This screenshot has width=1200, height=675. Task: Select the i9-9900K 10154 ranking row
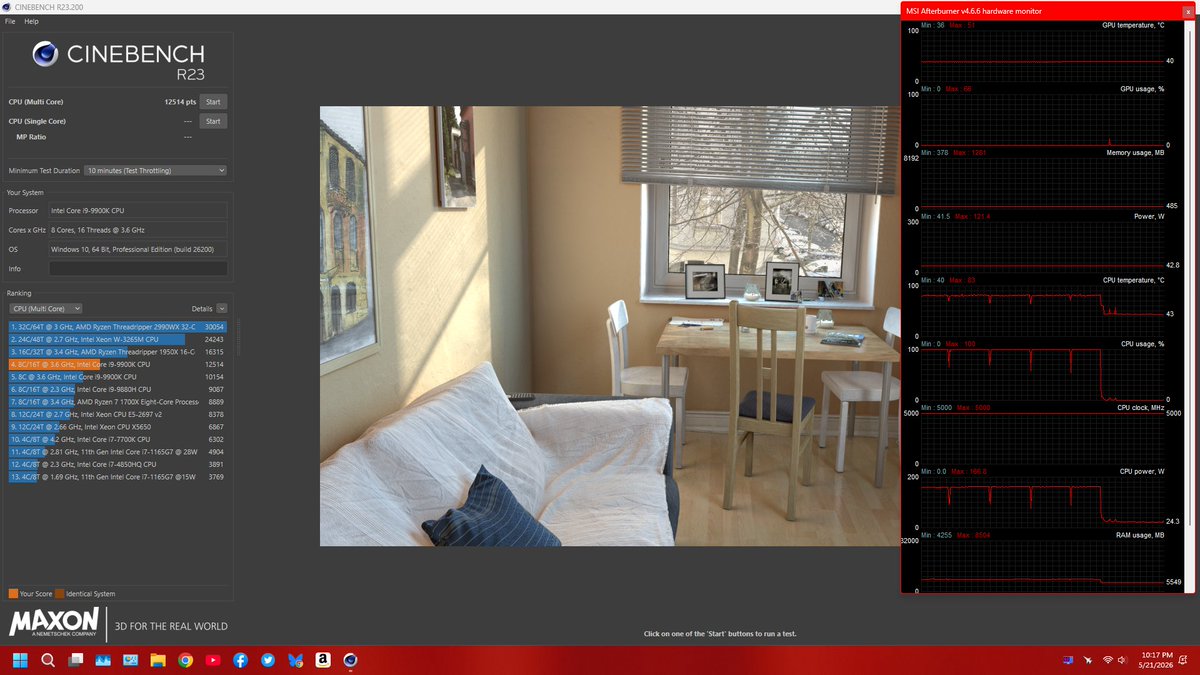coord(118,377)
